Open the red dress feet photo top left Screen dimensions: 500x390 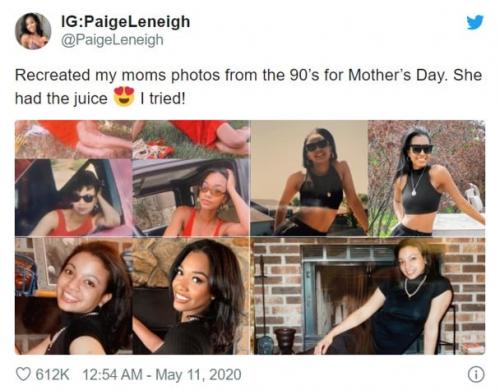click(x=74, y=139)
